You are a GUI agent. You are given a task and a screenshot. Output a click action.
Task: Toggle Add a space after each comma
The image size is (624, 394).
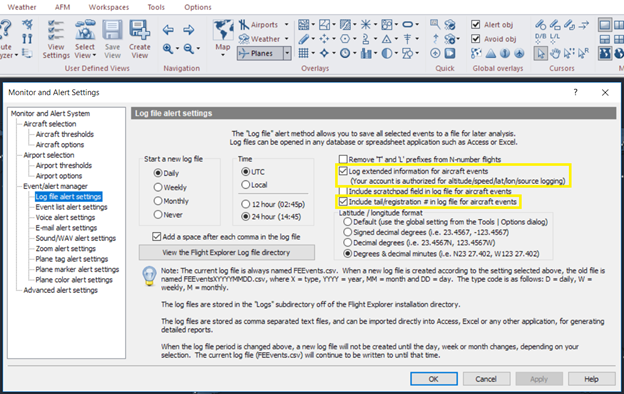tap(156, 237)
